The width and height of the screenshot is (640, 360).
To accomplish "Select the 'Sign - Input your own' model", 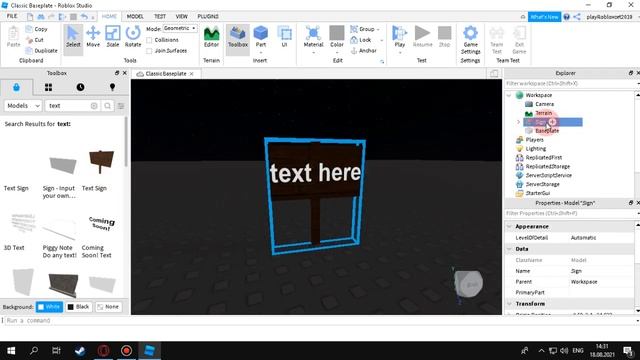I will pos(62,165).
